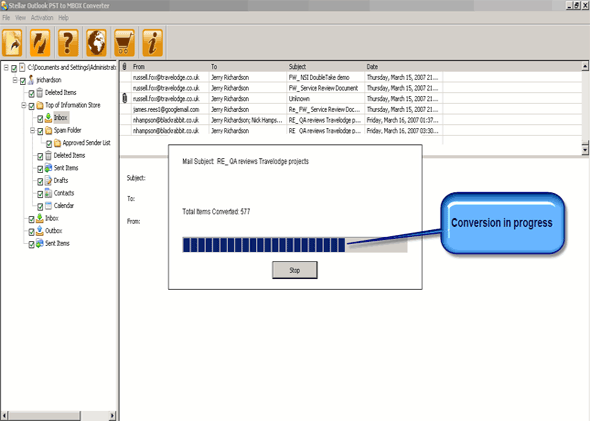Click the Convert arrows toolbar icon

40,43
